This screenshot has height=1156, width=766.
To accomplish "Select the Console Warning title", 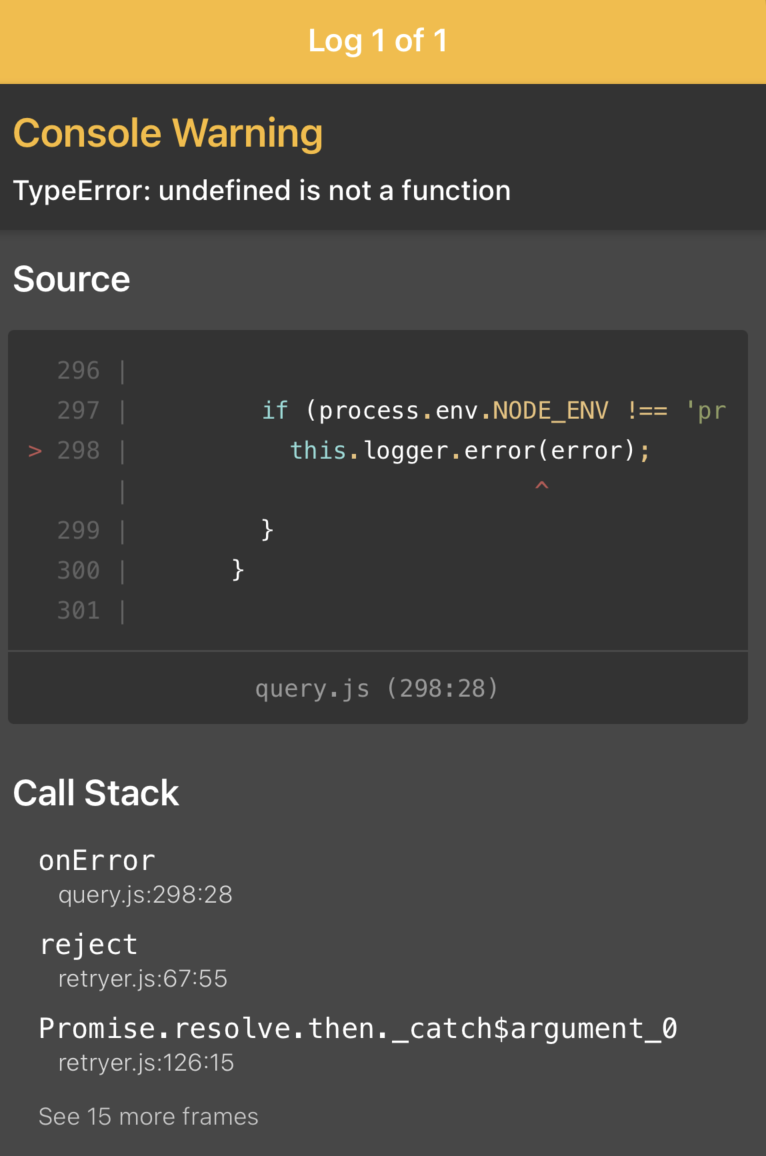I will tap(168, 132).
